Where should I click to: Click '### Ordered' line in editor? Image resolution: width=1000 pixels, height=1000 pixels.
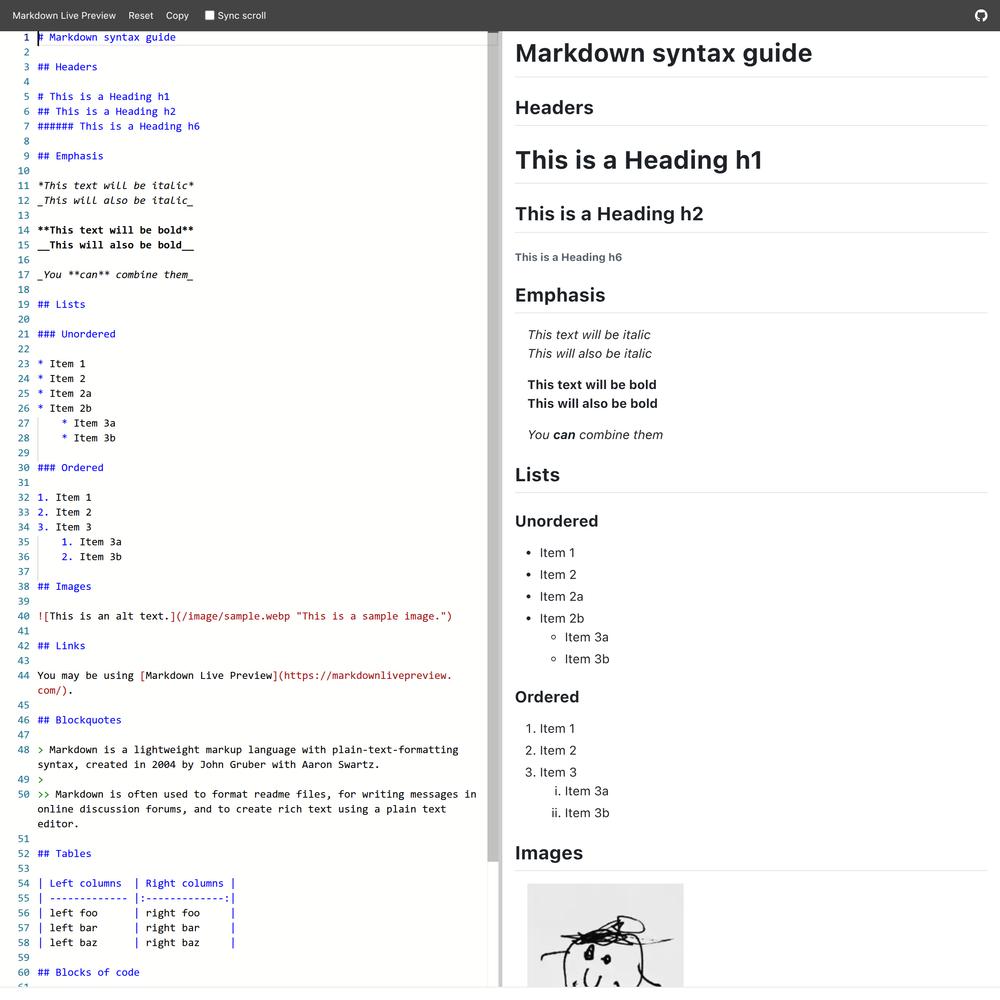point(70,467)
